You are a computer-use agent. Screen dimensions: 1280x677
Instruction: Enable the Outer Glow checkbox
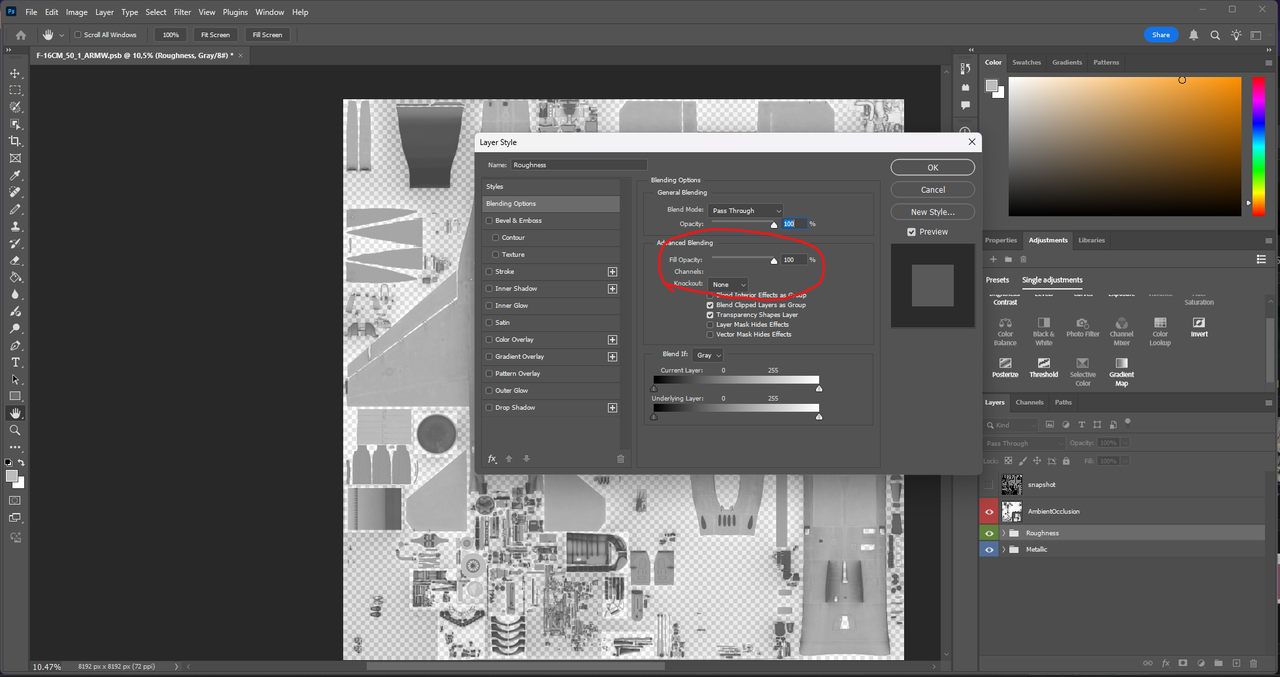489,390
